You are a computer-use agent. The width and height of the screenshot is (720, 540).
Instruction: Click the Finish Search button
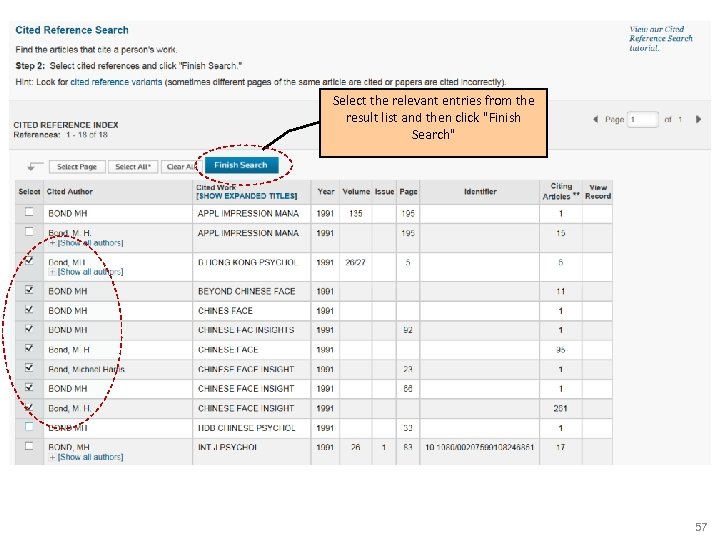pos(242,165)
